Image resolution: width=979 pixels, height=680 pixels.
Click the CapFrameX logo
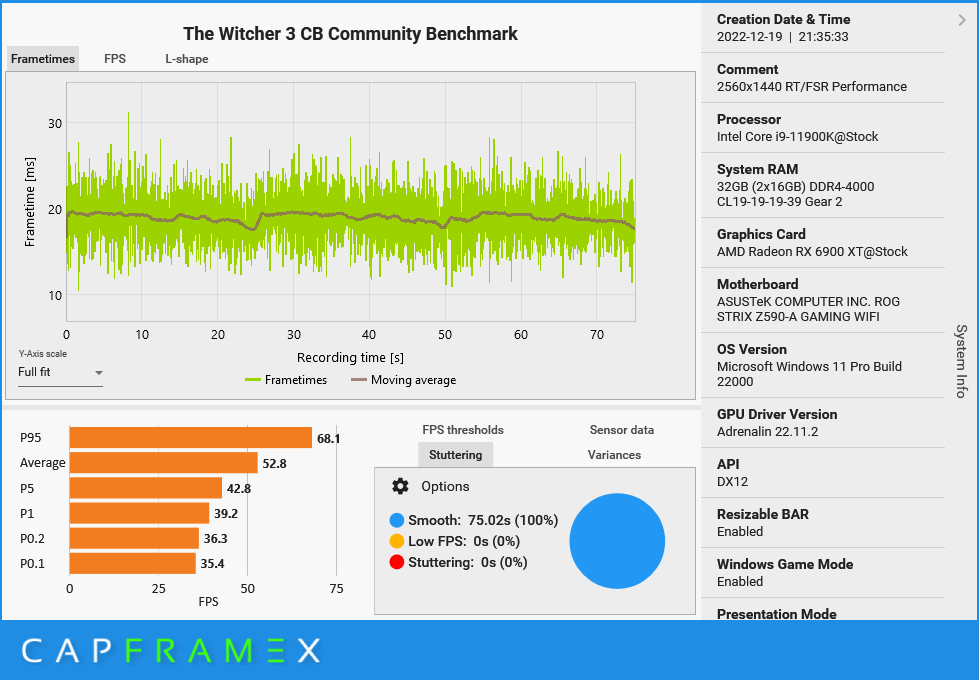pyautogui.click(x=171, y=651)
